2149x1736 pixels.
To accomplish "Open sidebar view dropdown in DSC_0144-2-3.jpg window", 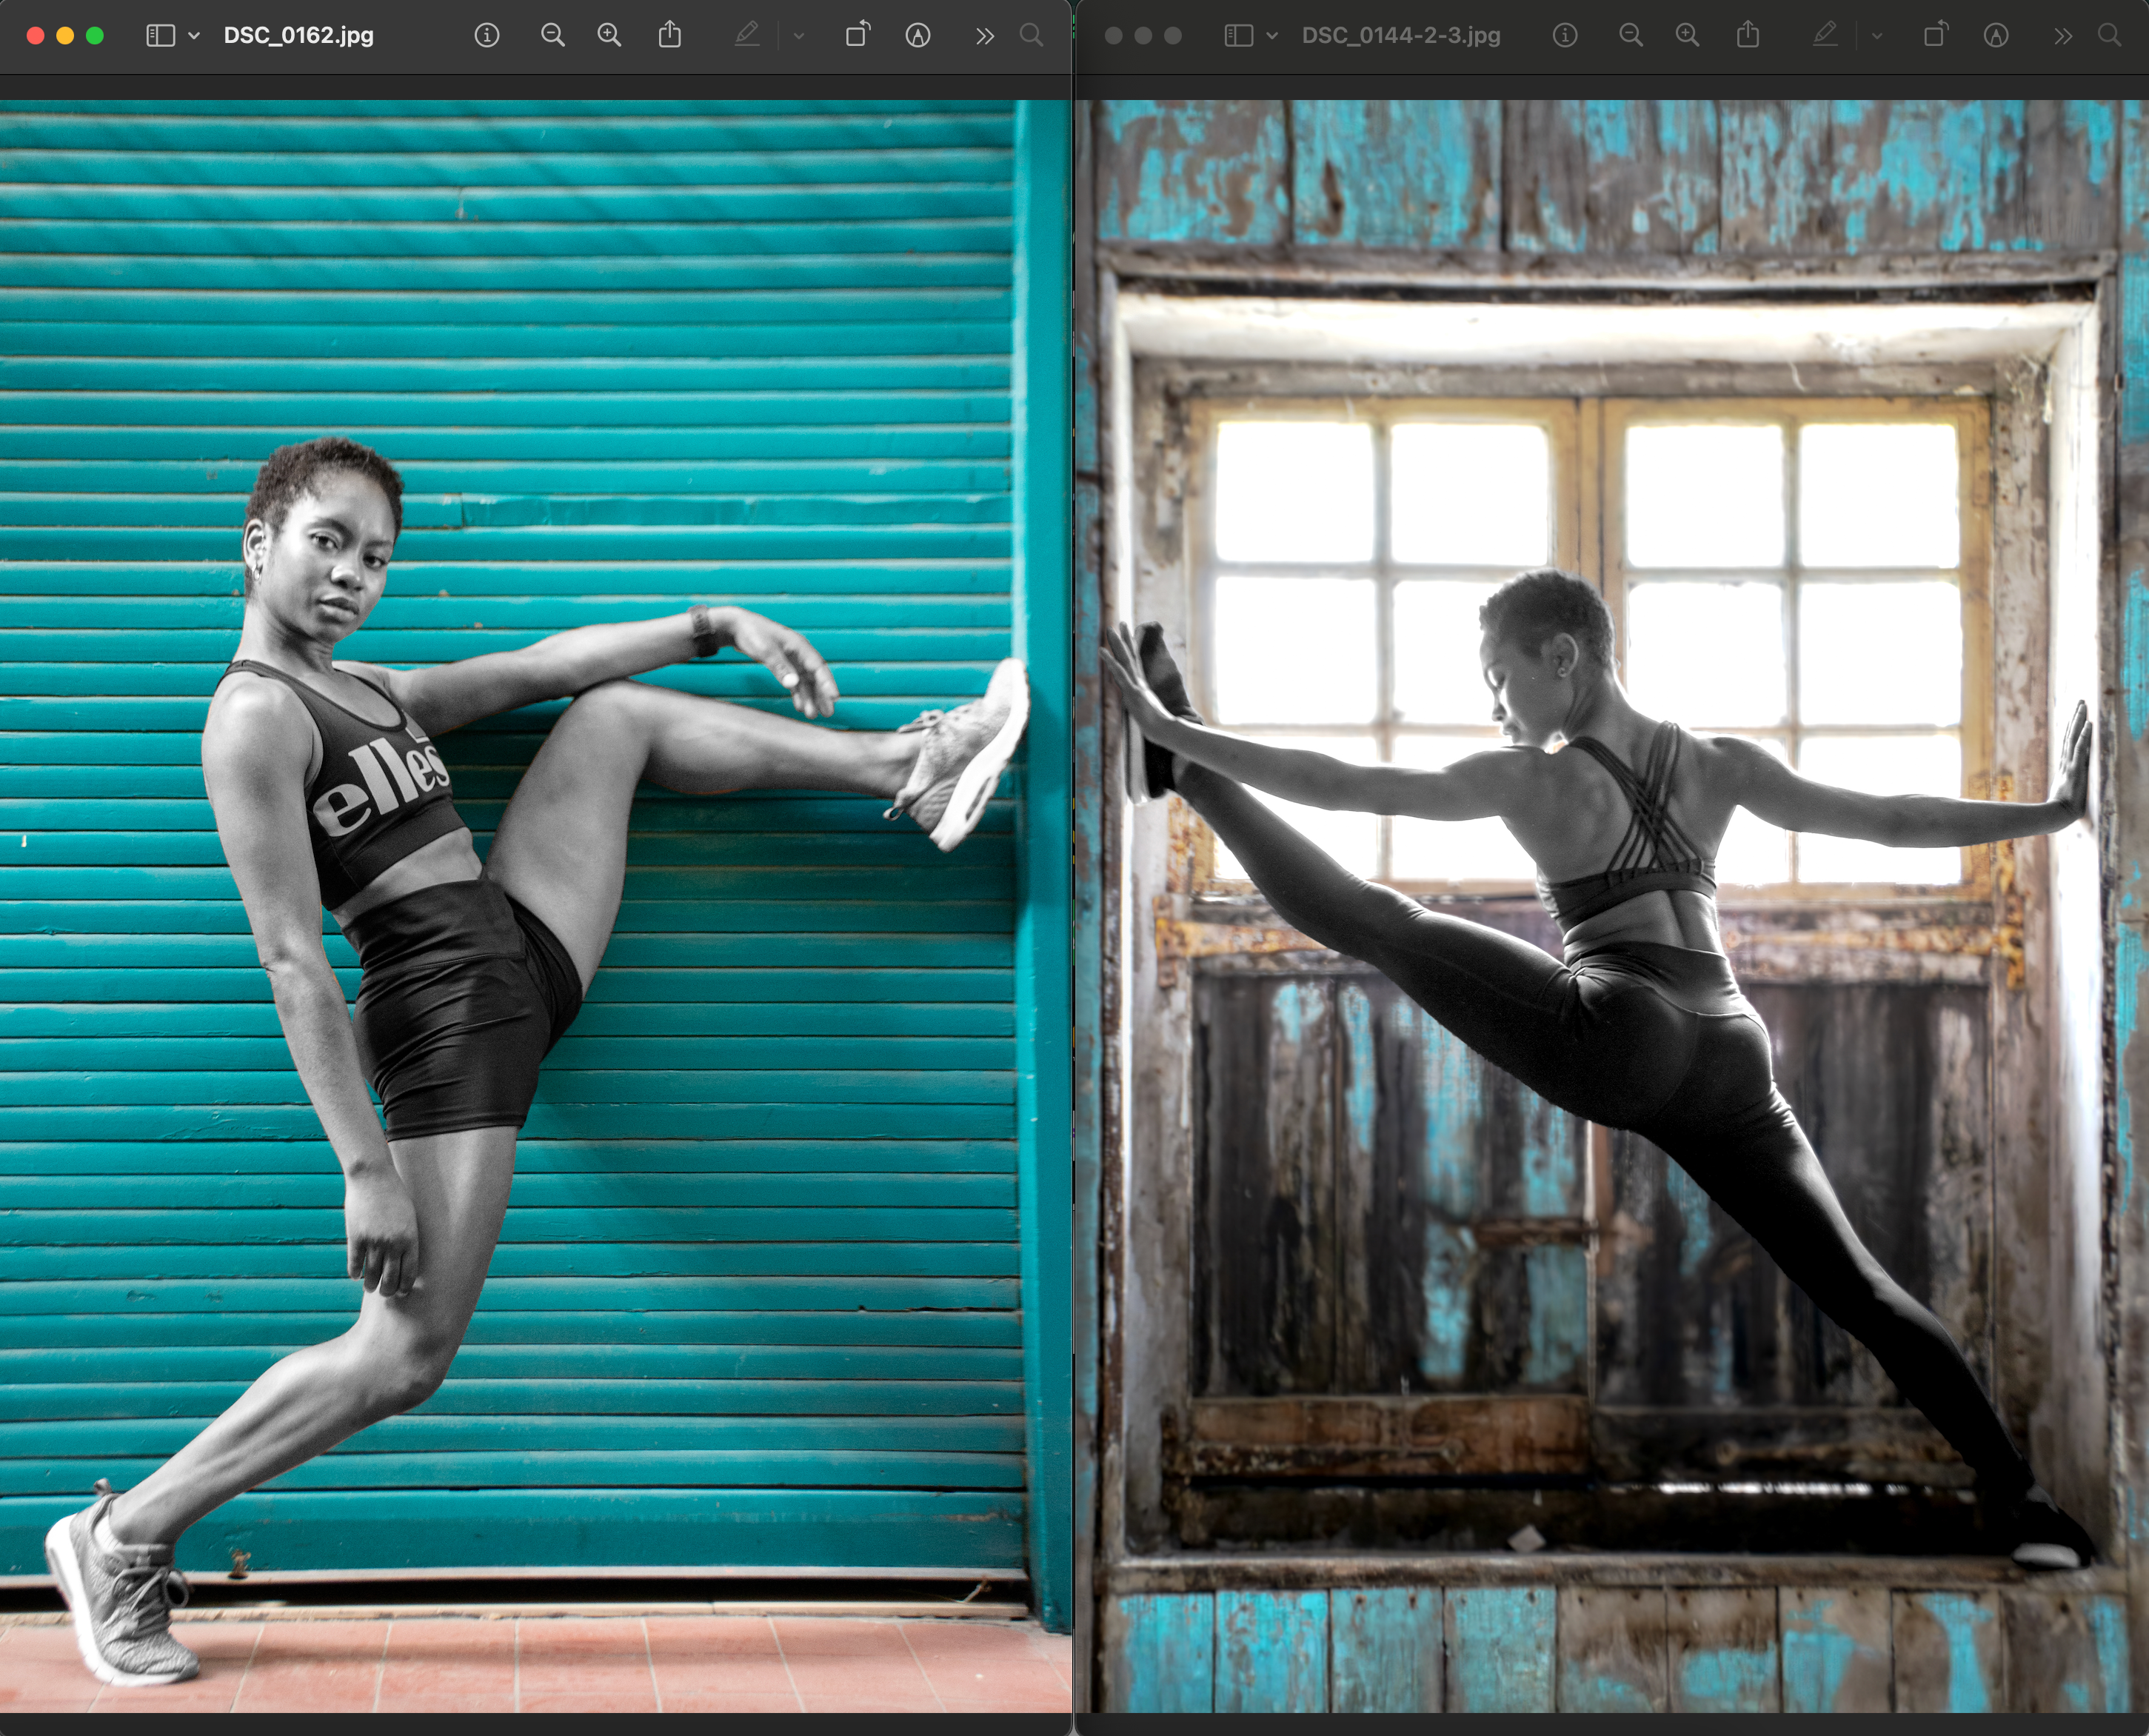I will (x=1272, y=36).
